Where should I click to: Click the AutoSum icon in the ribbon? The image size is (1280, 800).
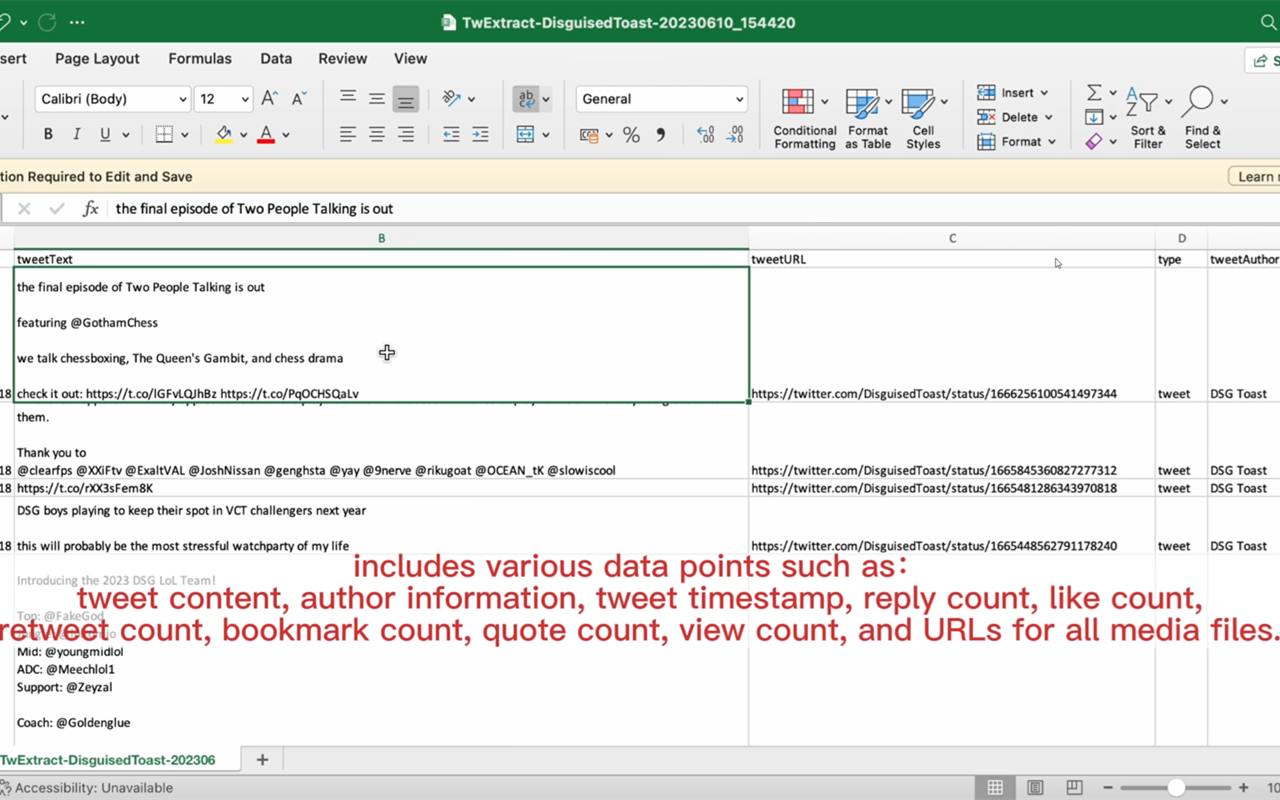tap(1095, 91)
